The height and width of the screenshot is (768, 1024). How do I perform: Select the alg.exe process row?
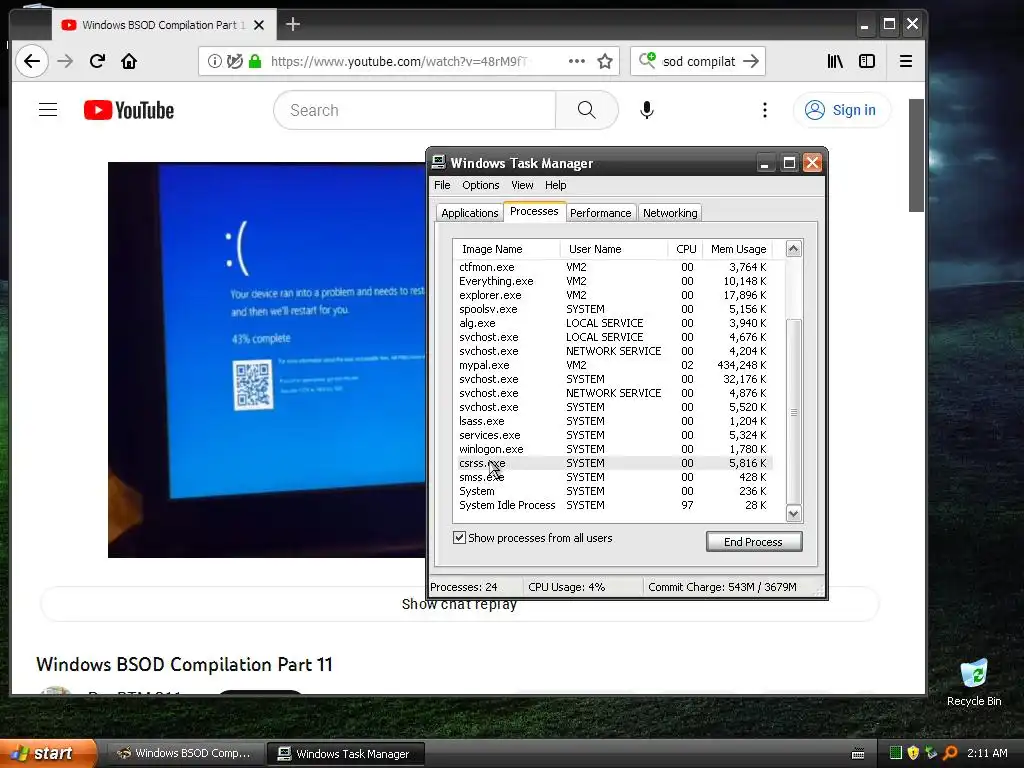613,323
